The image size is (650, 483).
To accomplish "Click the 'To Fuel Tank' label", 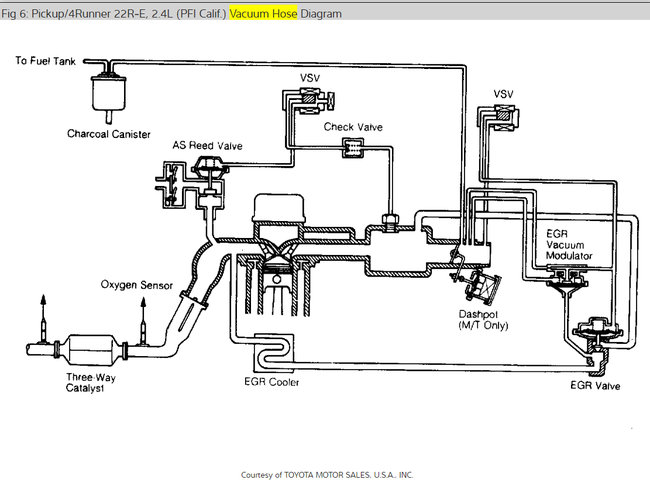I will (46, 61).
